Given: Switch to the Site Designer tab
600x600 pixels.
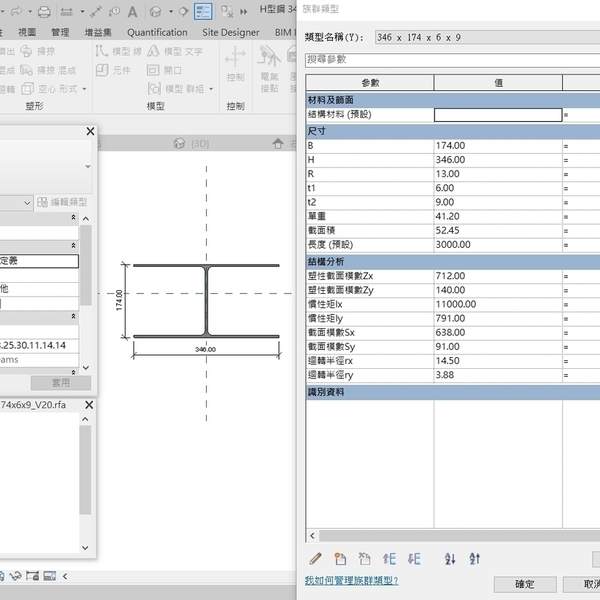Looking at the screenshot, I should [x=231, y=32].
